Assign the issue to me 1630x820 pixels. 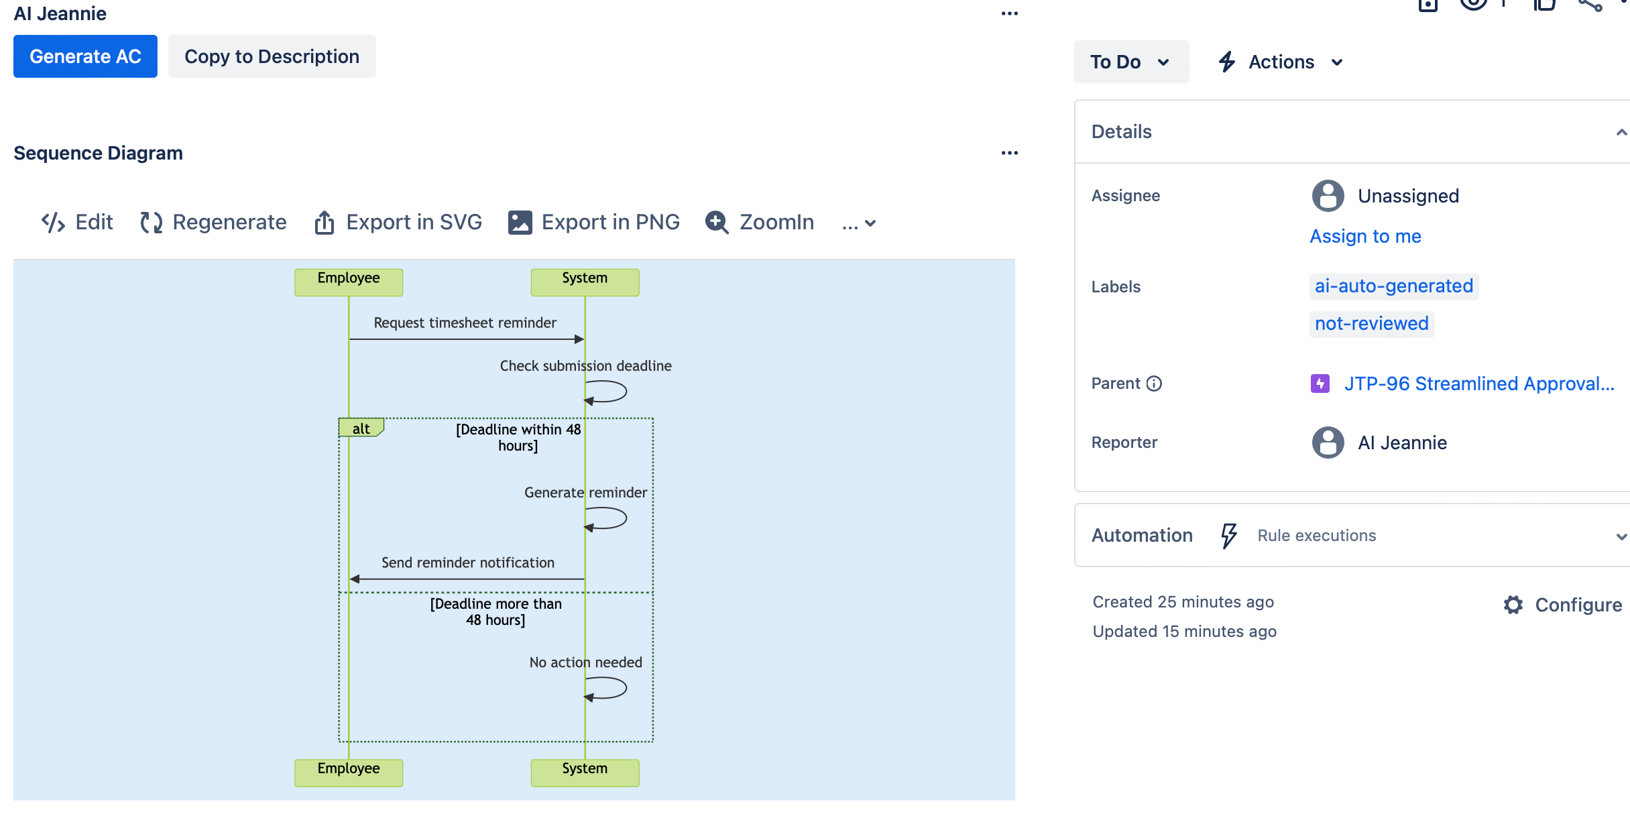coord(1365,236)
